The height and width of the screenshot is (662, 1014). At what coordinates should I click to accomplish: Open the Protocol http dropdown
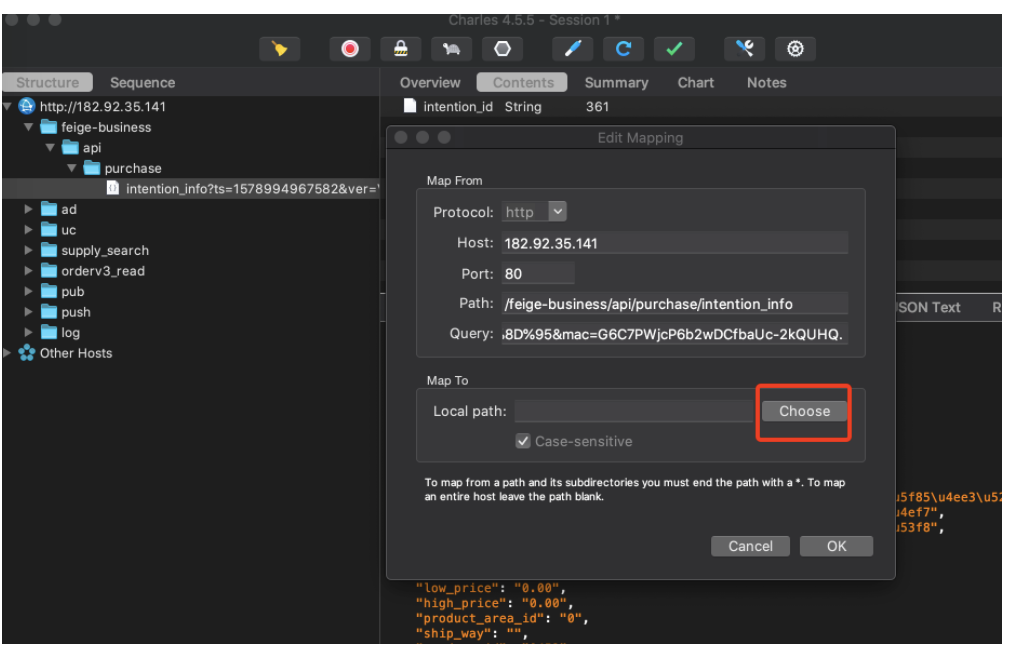tap(534, 212)
